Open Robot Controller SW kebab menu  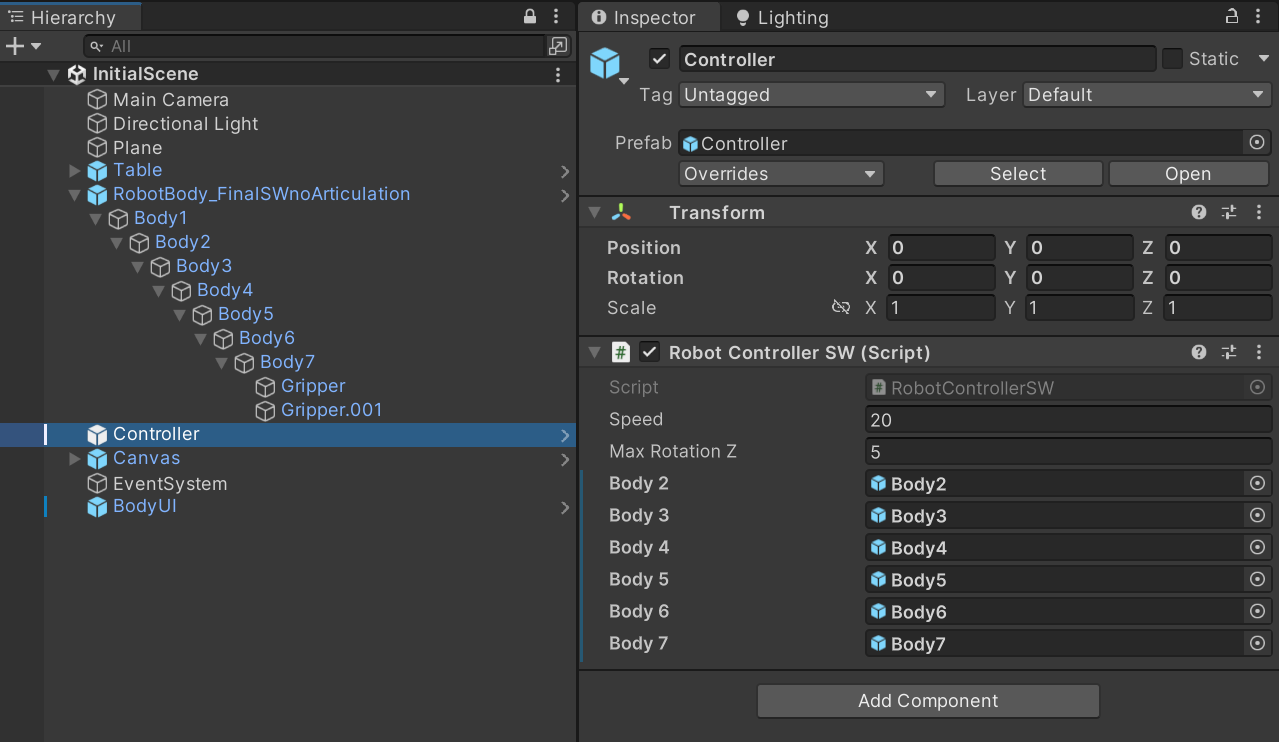[1259, 353]
